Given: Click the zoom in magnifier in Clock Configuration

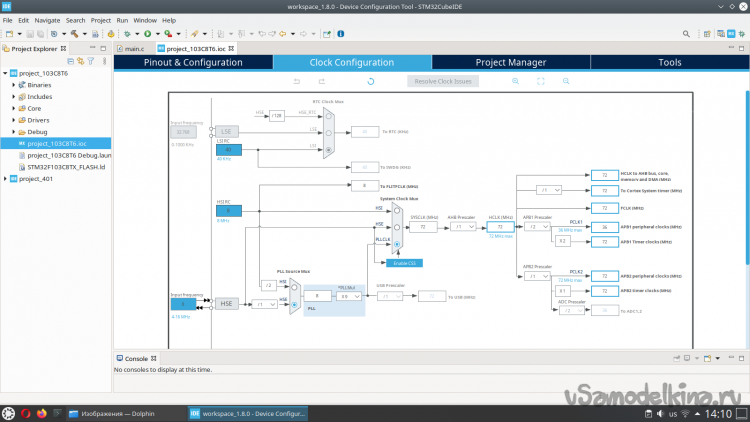Looking at the screenshot, I should click(516, 81).
